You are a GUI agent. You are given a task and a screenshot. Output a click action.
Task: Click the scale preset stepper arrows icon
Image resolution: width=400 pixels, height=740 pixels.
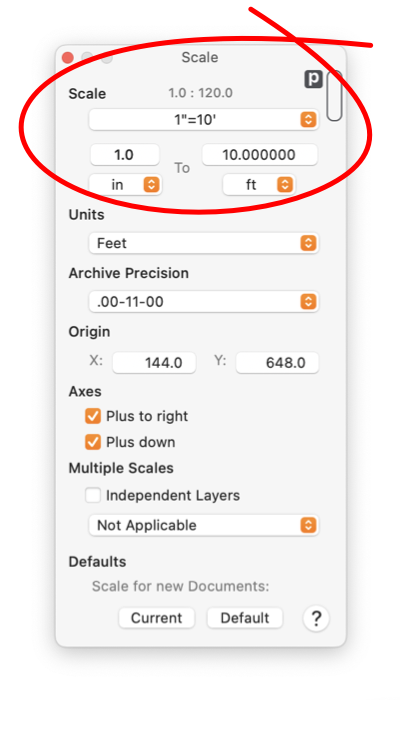pos(308,120)
